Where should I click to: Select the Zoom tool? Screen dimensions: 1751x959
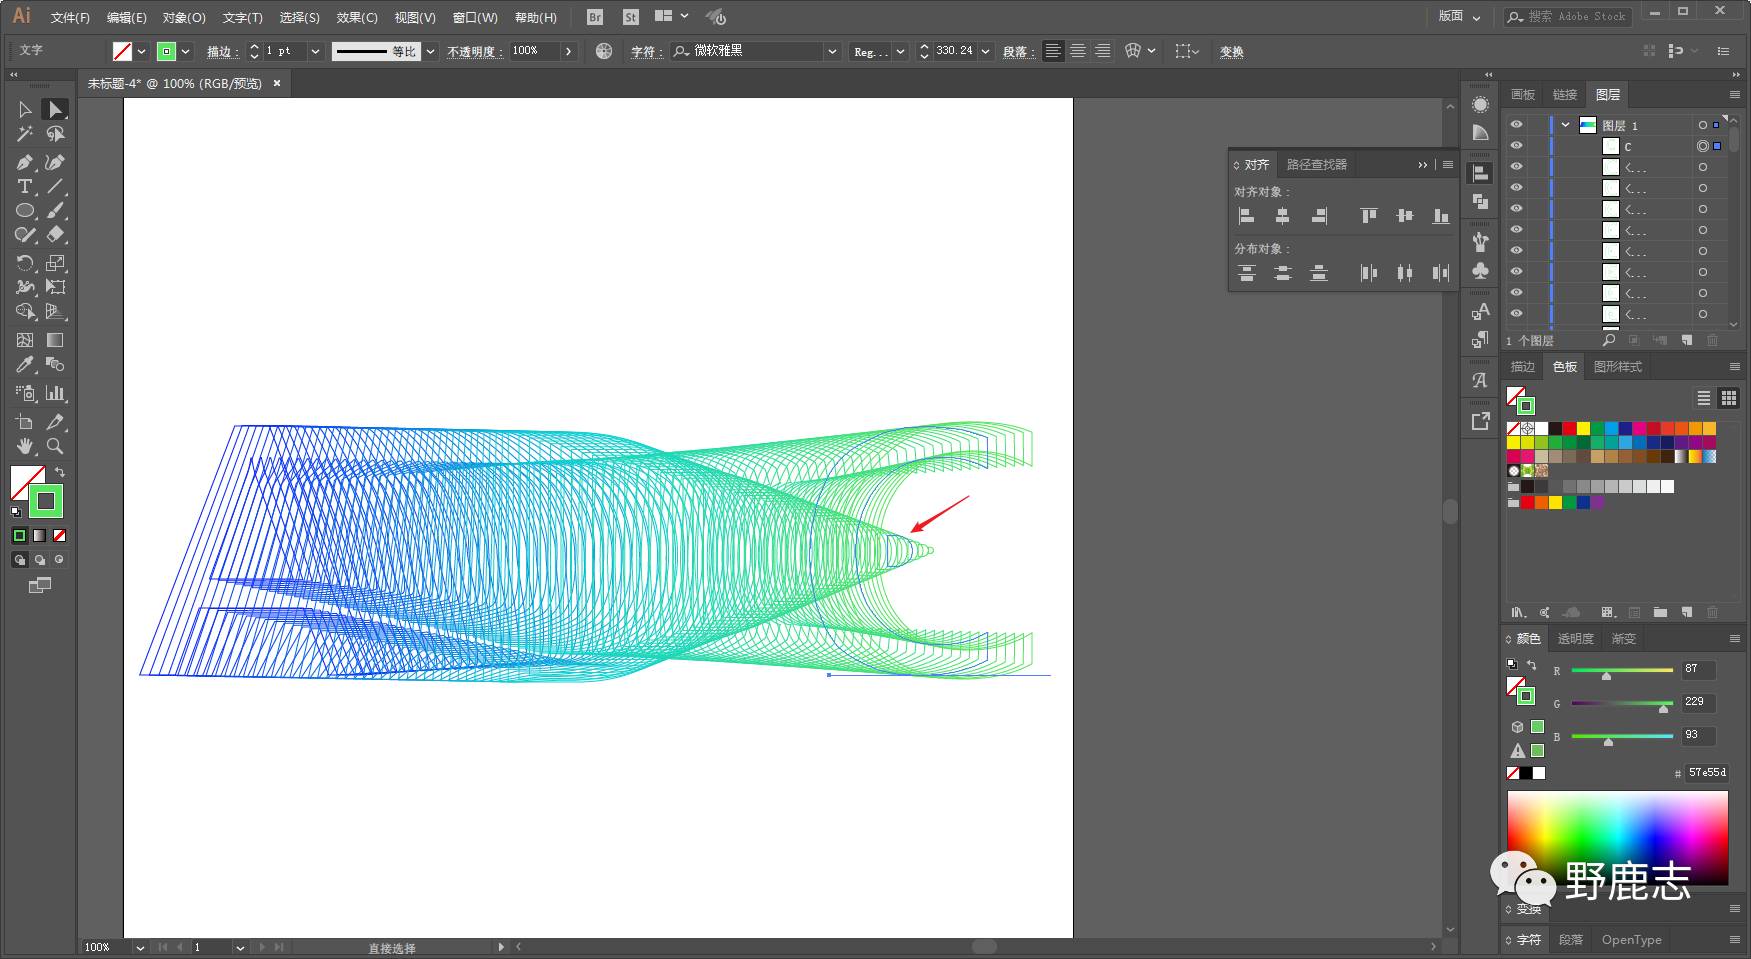[55, 446]
